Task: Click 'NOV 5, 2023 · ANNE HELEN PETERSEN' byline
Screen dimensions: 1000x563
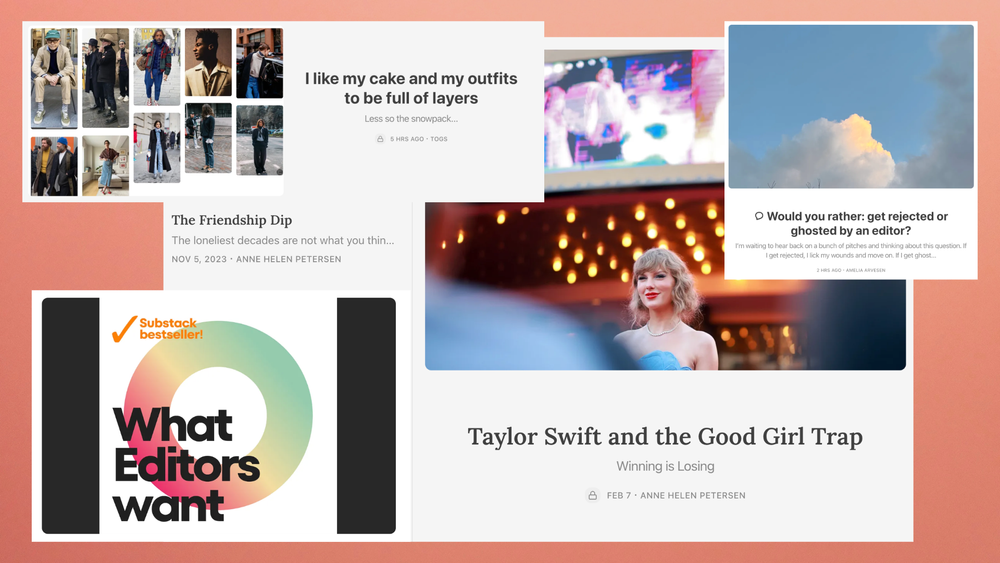Action: point(256,259)
